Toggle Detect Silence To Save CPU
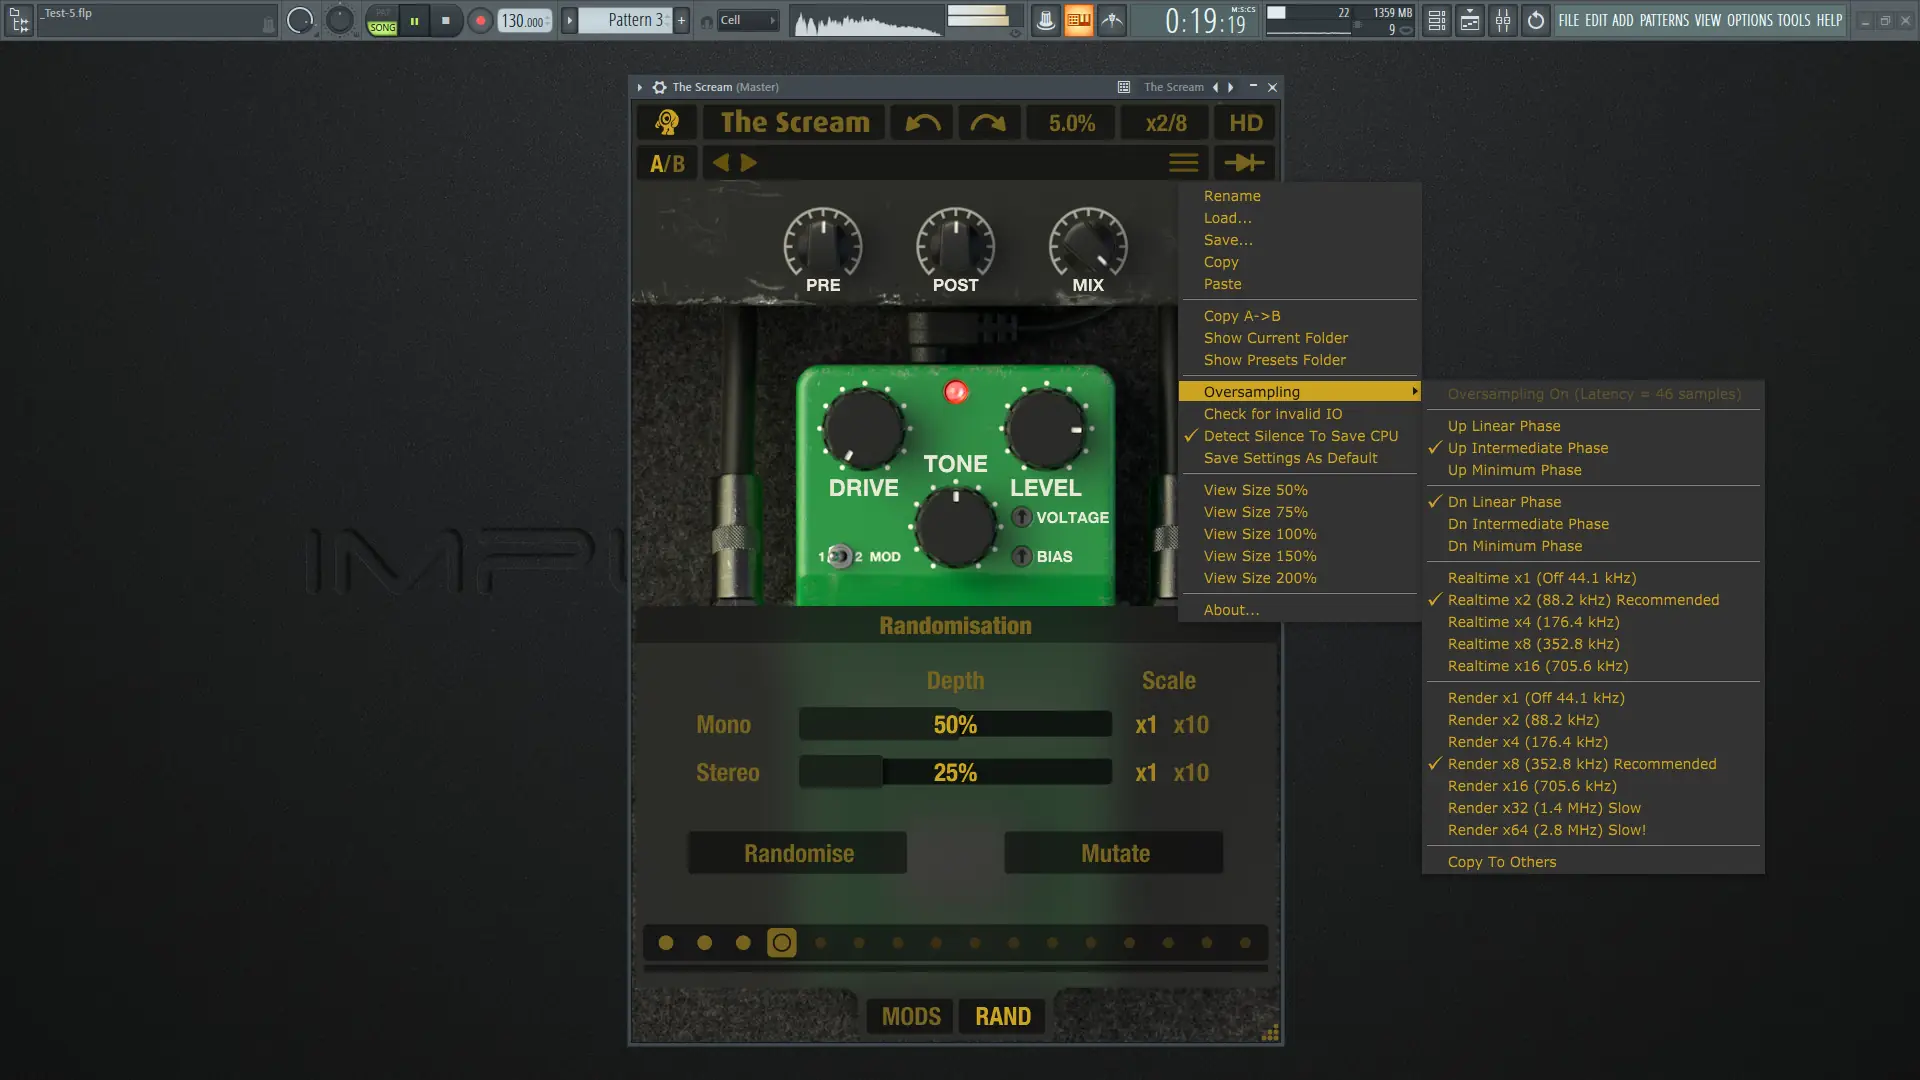The image size is (1920, 1080). [x=1300, y=436]
